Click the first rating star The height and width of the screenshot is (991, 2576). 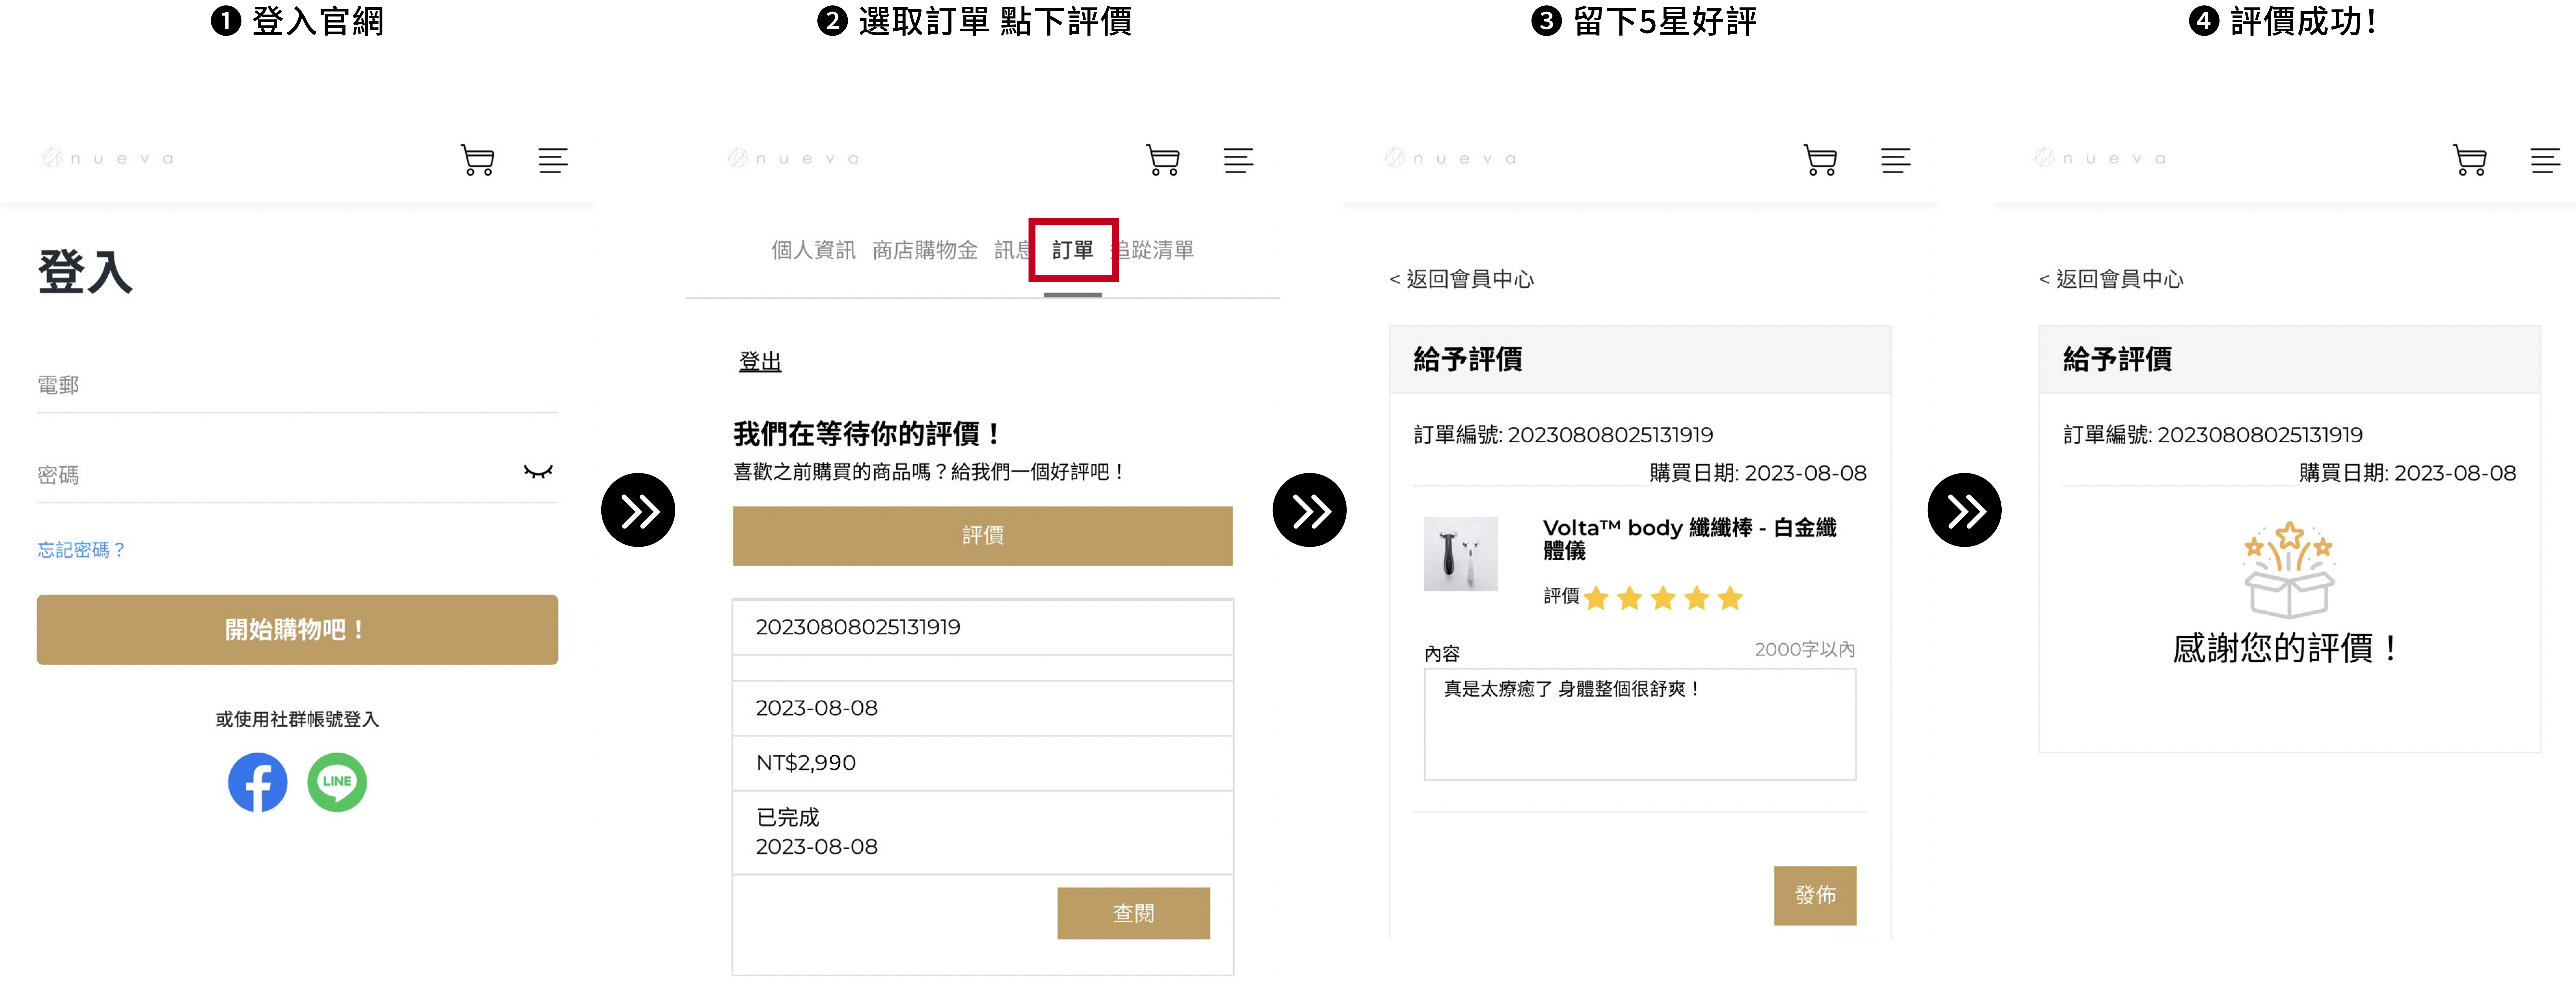pos(1597,598)
